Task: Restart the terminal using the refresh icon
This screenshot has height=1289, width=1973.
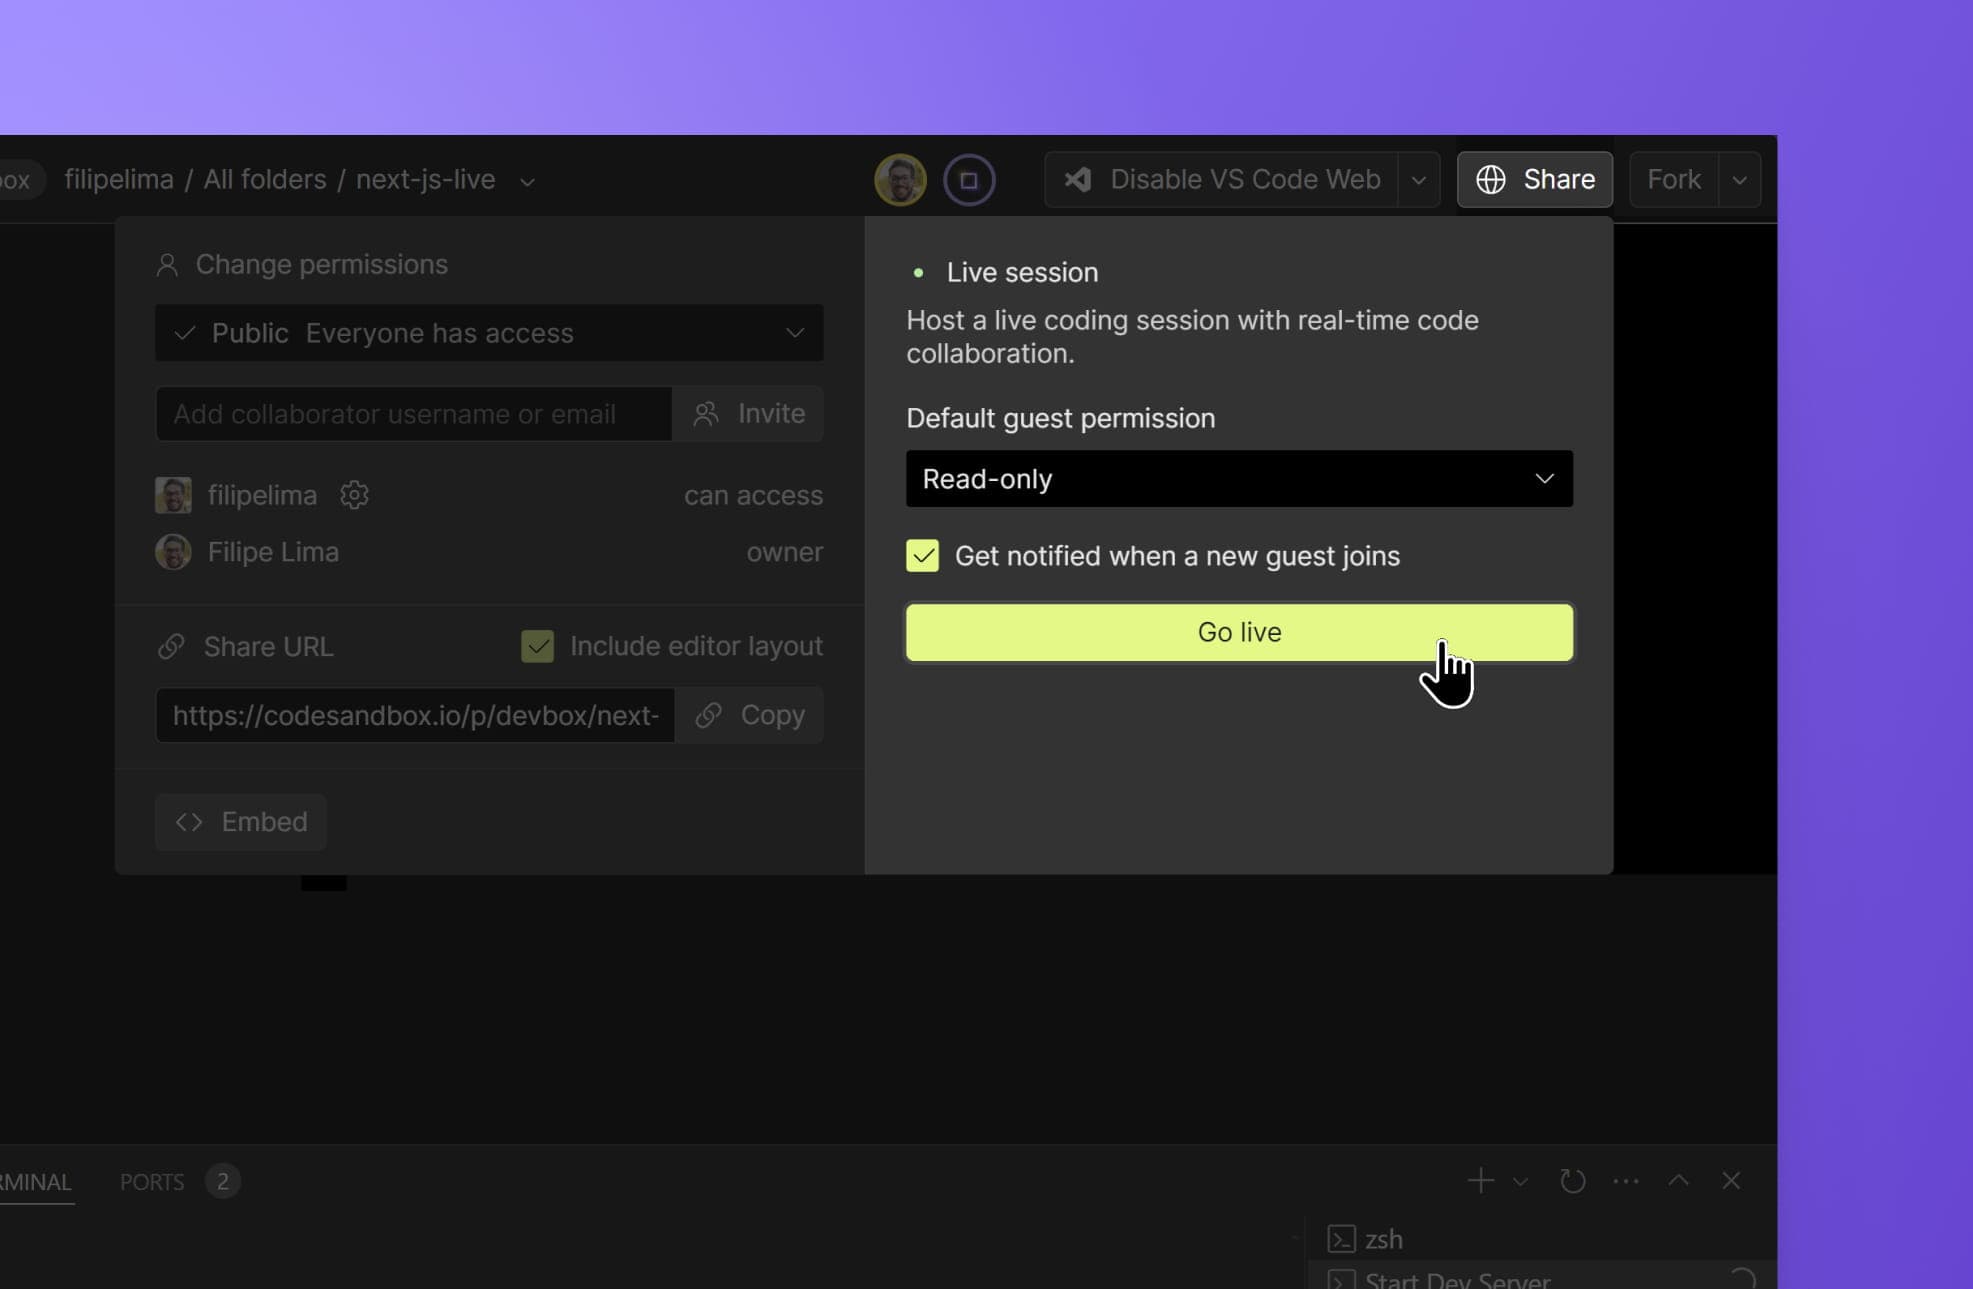Action: [x=1573, y=1181]
